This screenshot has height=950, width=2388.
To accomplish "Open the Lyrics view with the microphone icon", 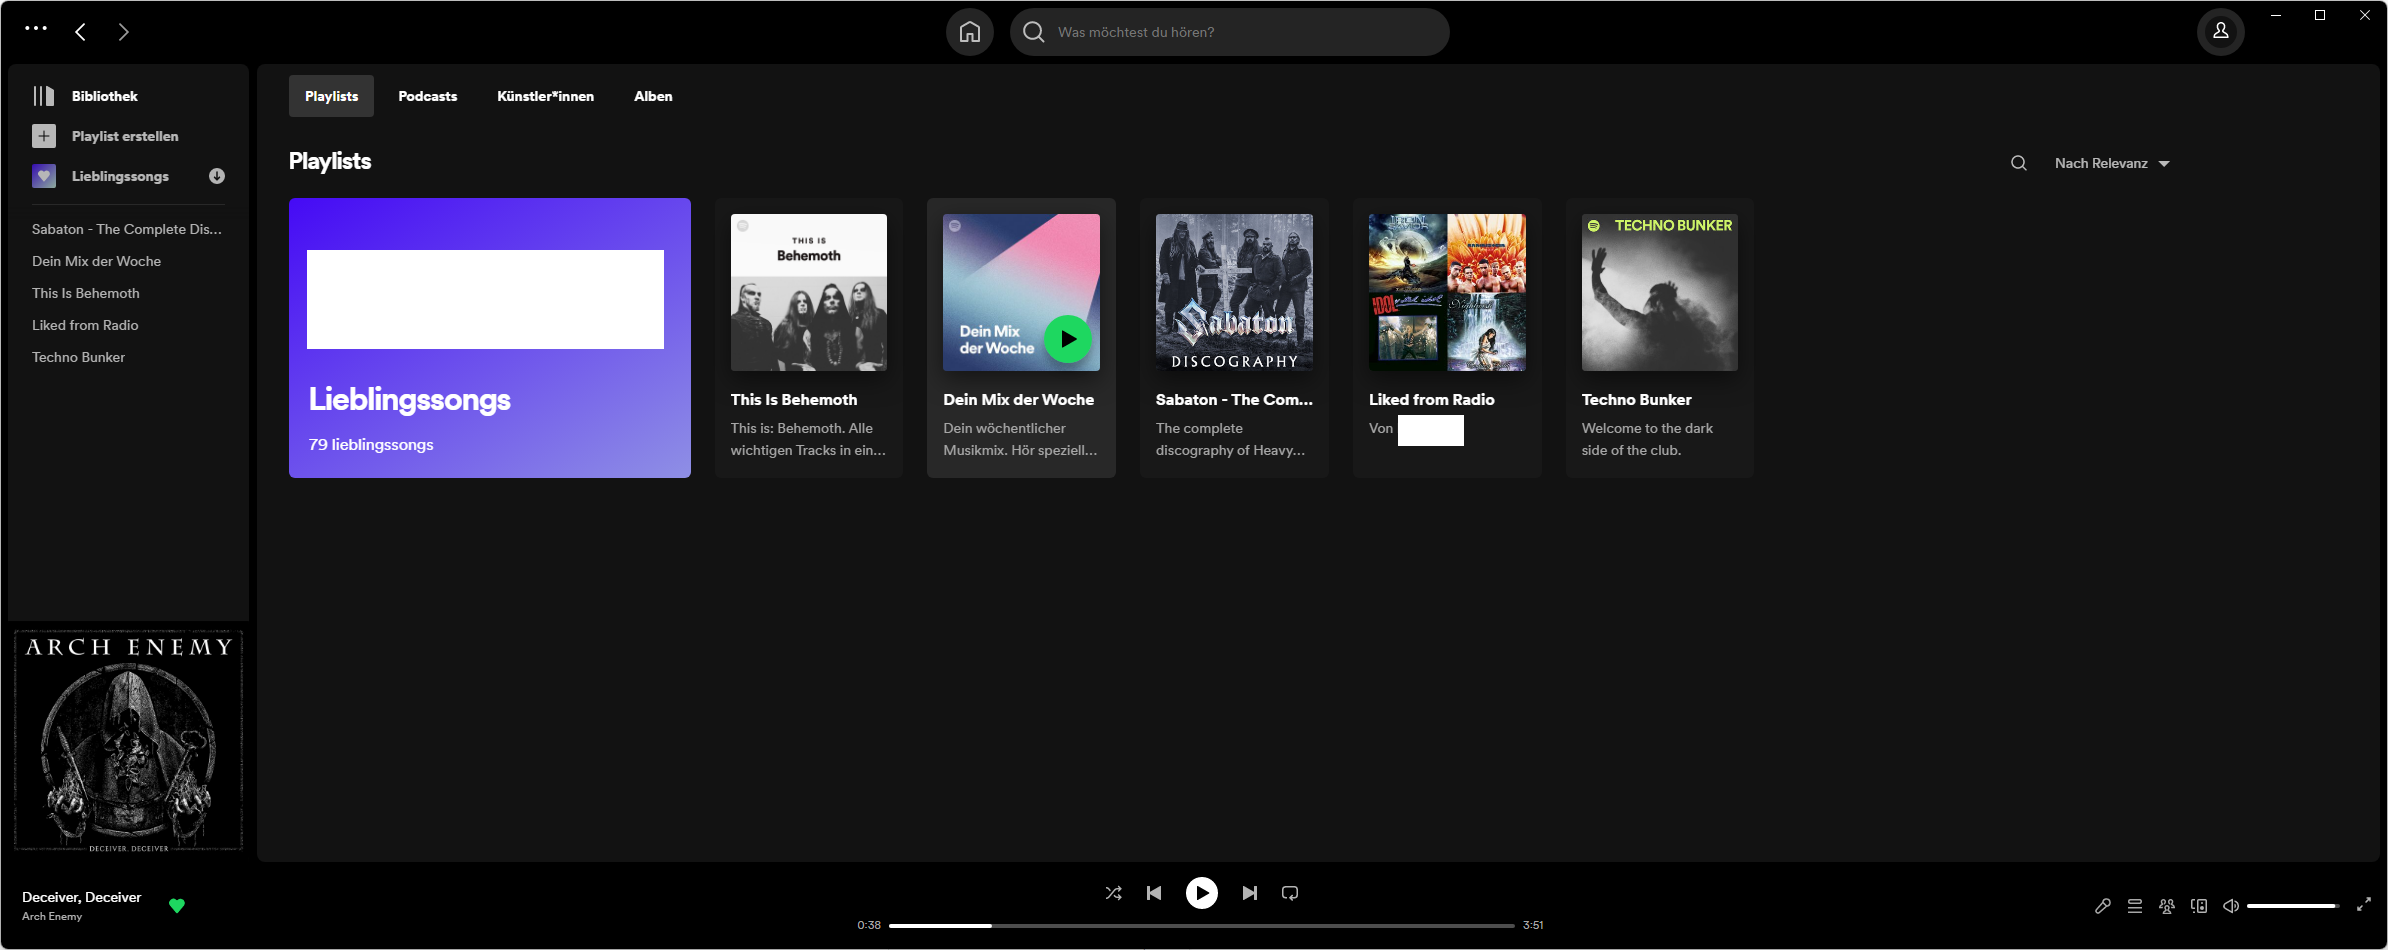I will [x=2103, y=906].
